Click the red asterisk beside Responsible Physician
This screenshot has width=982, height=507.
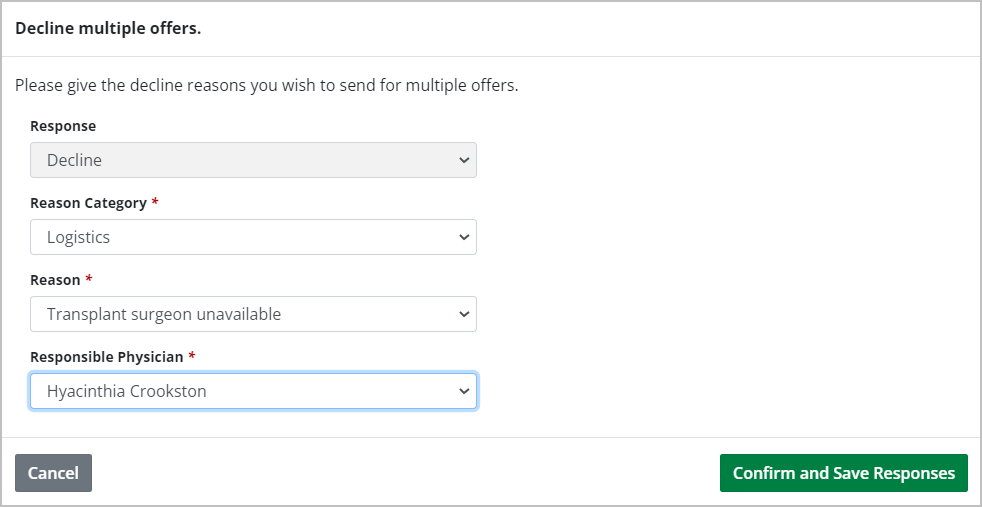(192, 357)
